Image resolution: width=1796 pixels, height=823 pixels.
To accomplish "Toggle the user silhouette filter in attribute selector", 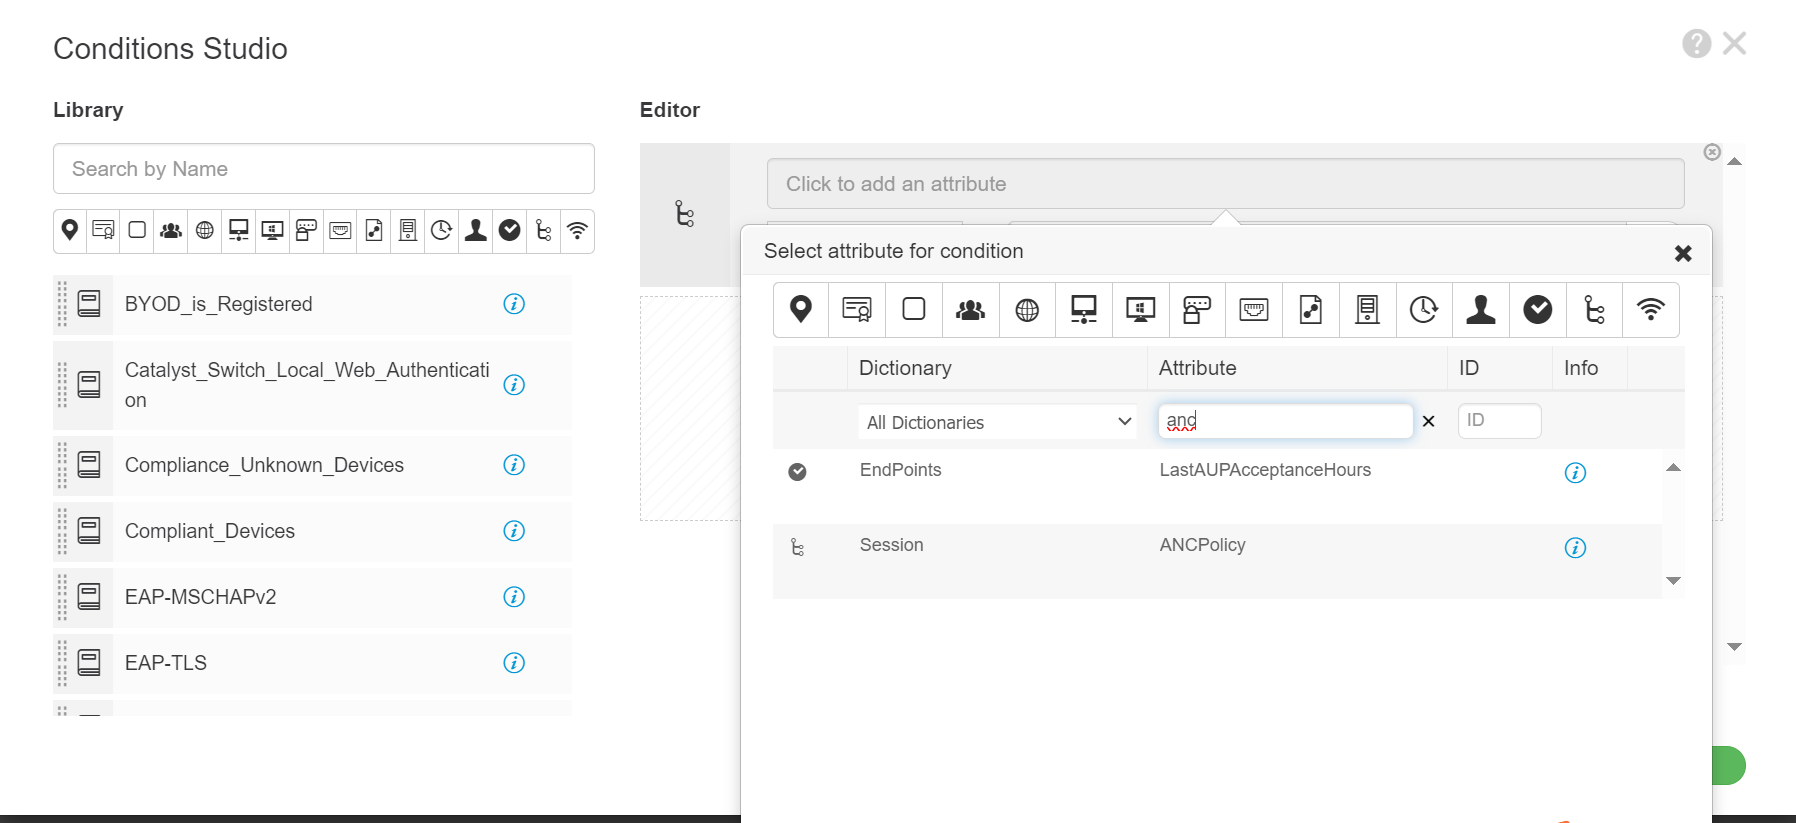I will click(x=1481, y=310).
